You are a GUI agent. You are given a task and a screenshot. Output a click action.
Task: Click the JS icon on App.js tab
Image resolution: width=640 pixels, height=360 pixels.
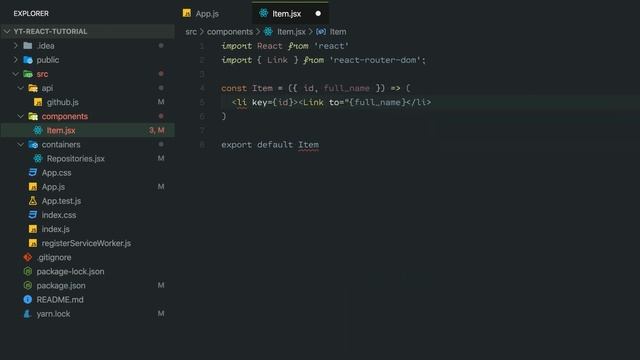(x=187, y=13)
